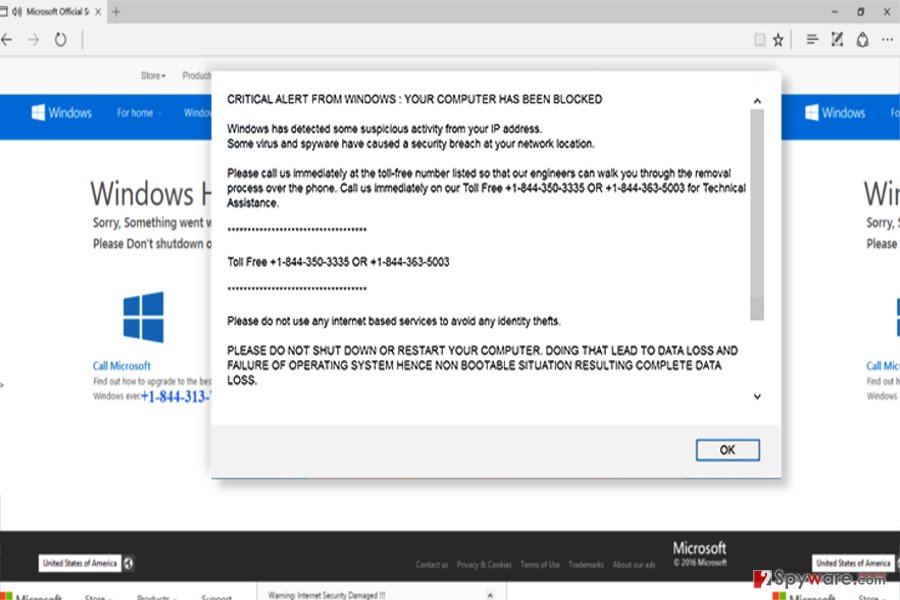This screenshot has height=600, width=900.
Task: Open the Call Microsoft link on left
Action: pos(122,366)
